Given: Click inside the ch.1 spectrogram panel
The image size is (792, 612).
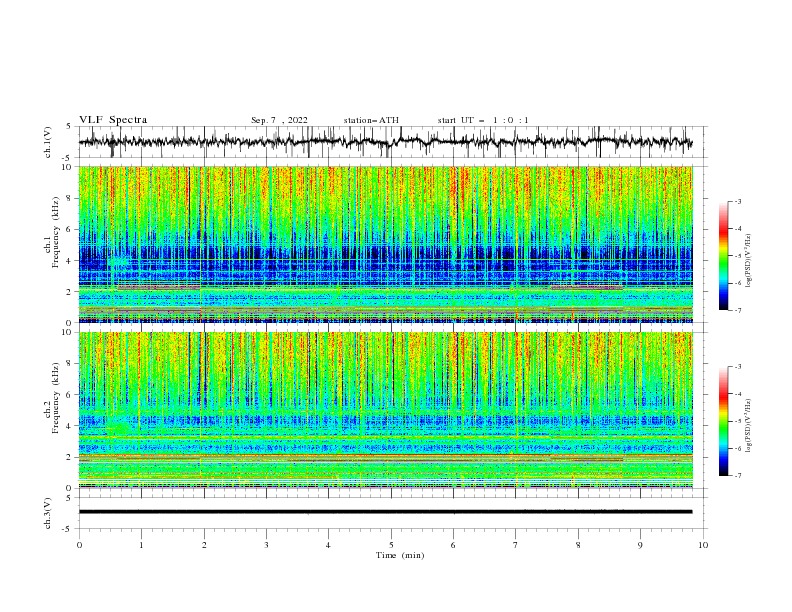Looking at the screenshot, I should click(x=385, y=244).
